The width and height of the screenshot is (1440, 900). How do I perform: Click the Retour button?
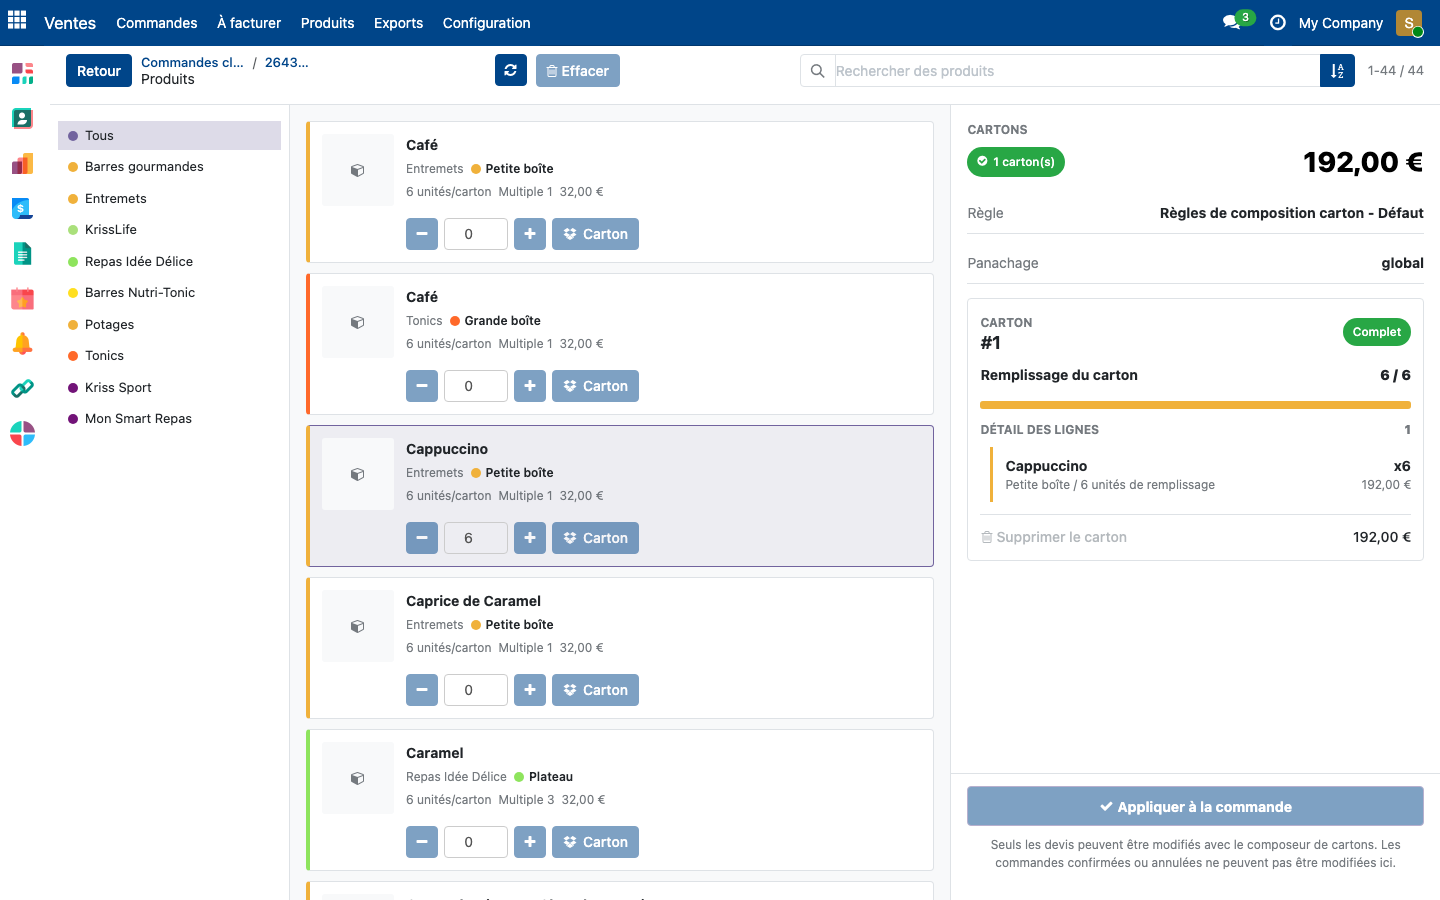(99, 71)
